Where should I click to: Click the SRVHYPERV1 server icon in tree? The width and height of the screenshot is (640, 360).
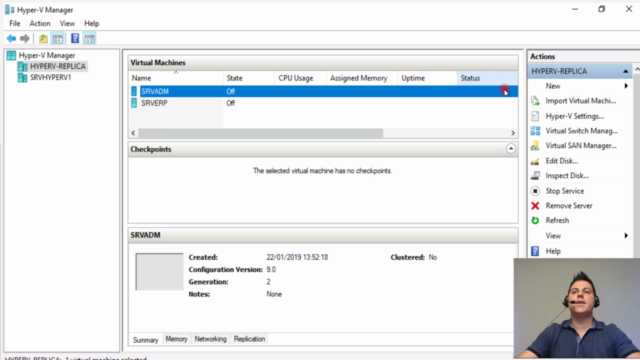point(22,78)
